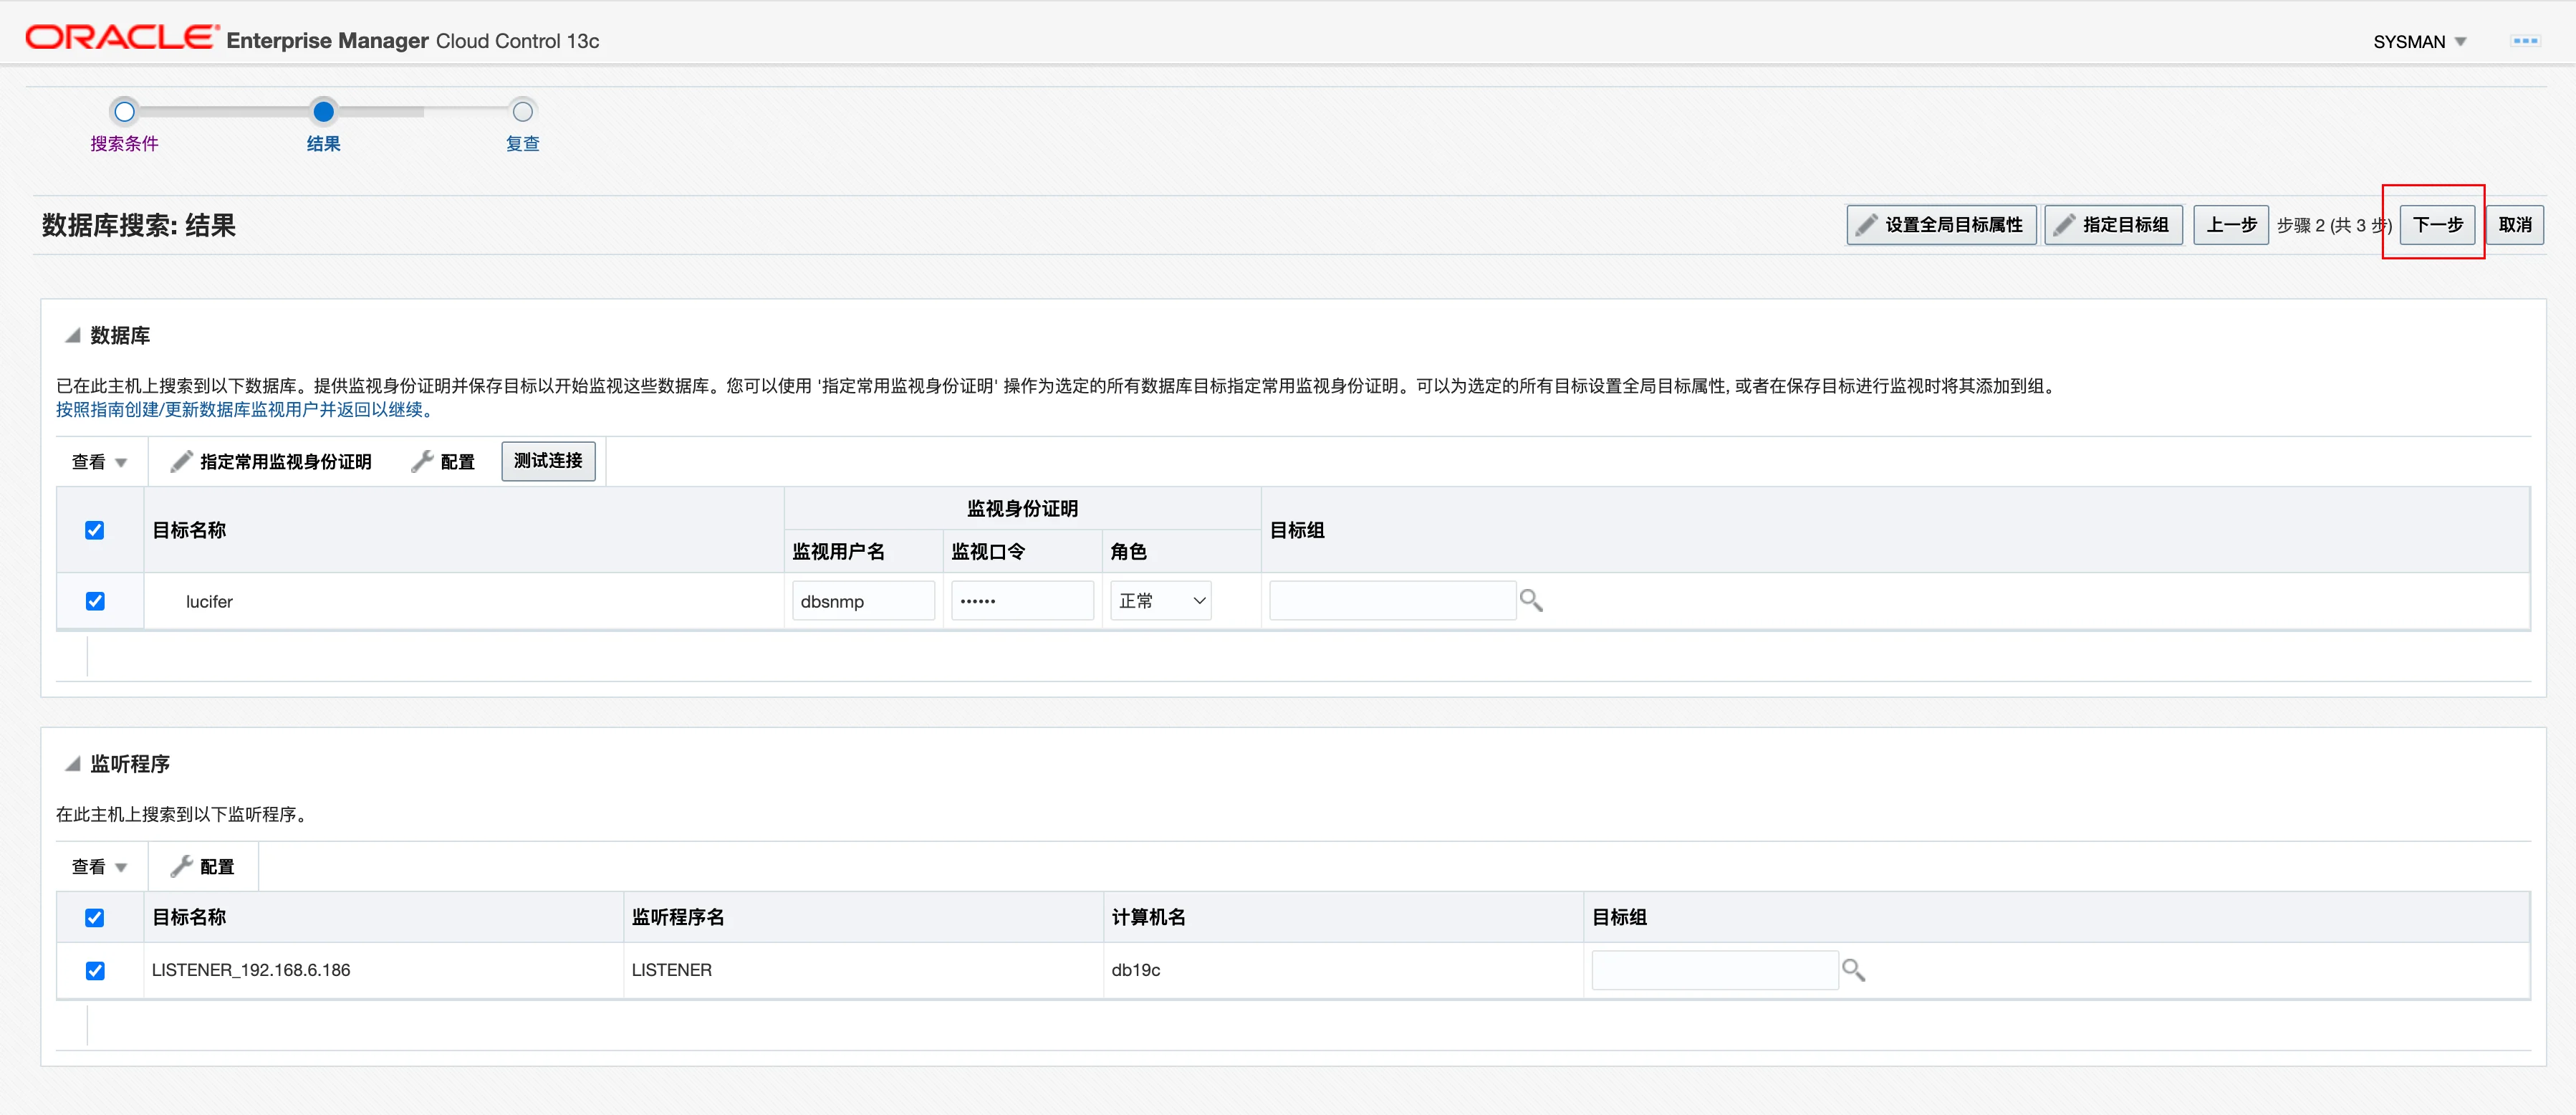2576x1115 pixels.
Task: Click the pencil icon for 指定常用监视身份证明
Action: point(181,461)
